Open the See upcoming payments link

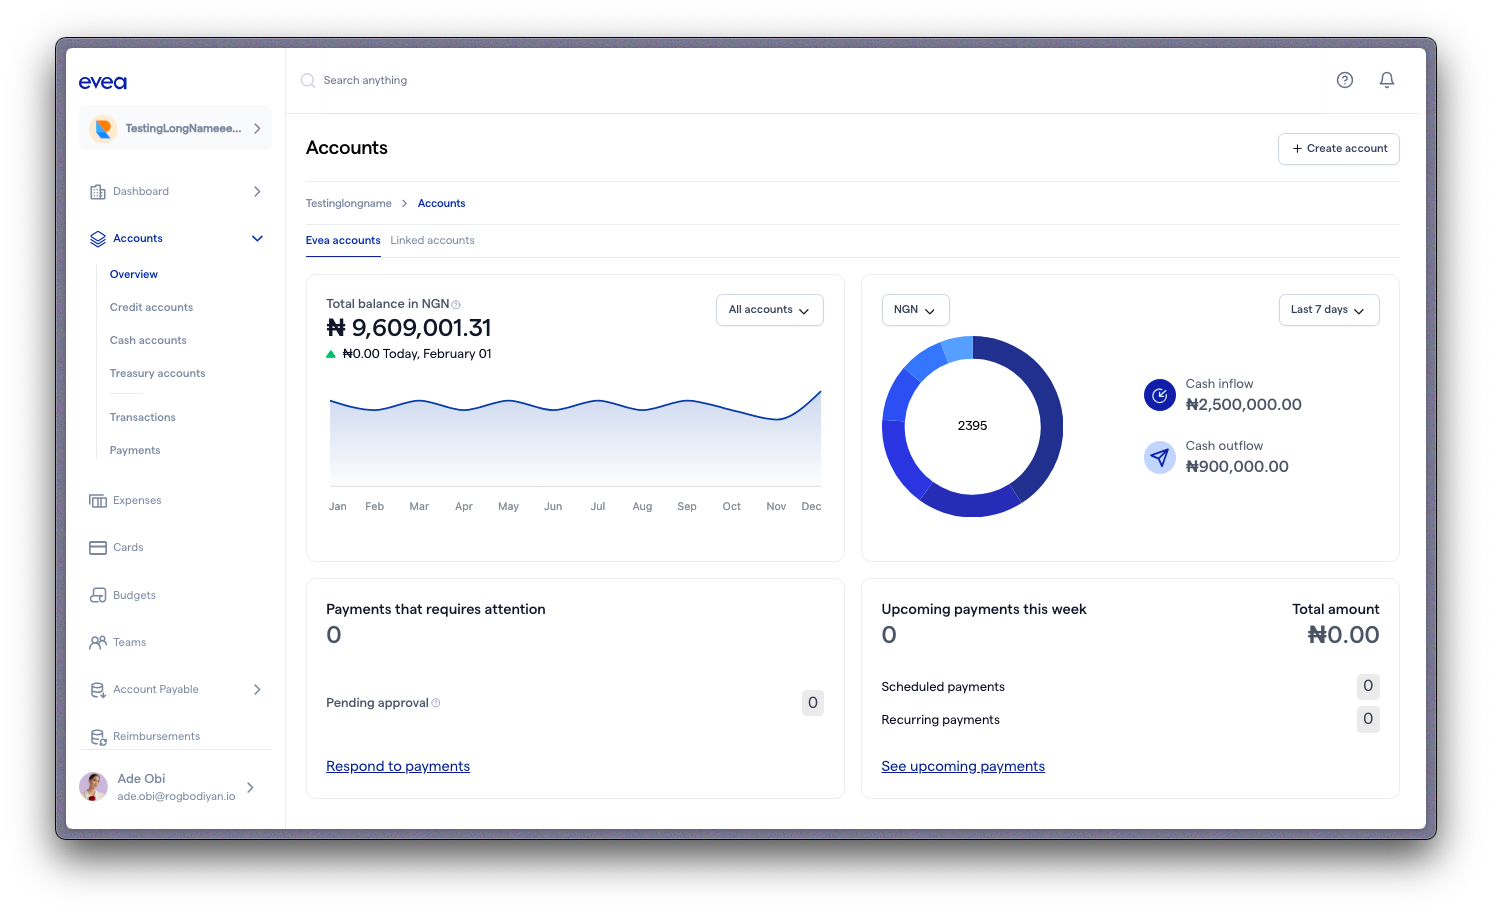point(962,766)
